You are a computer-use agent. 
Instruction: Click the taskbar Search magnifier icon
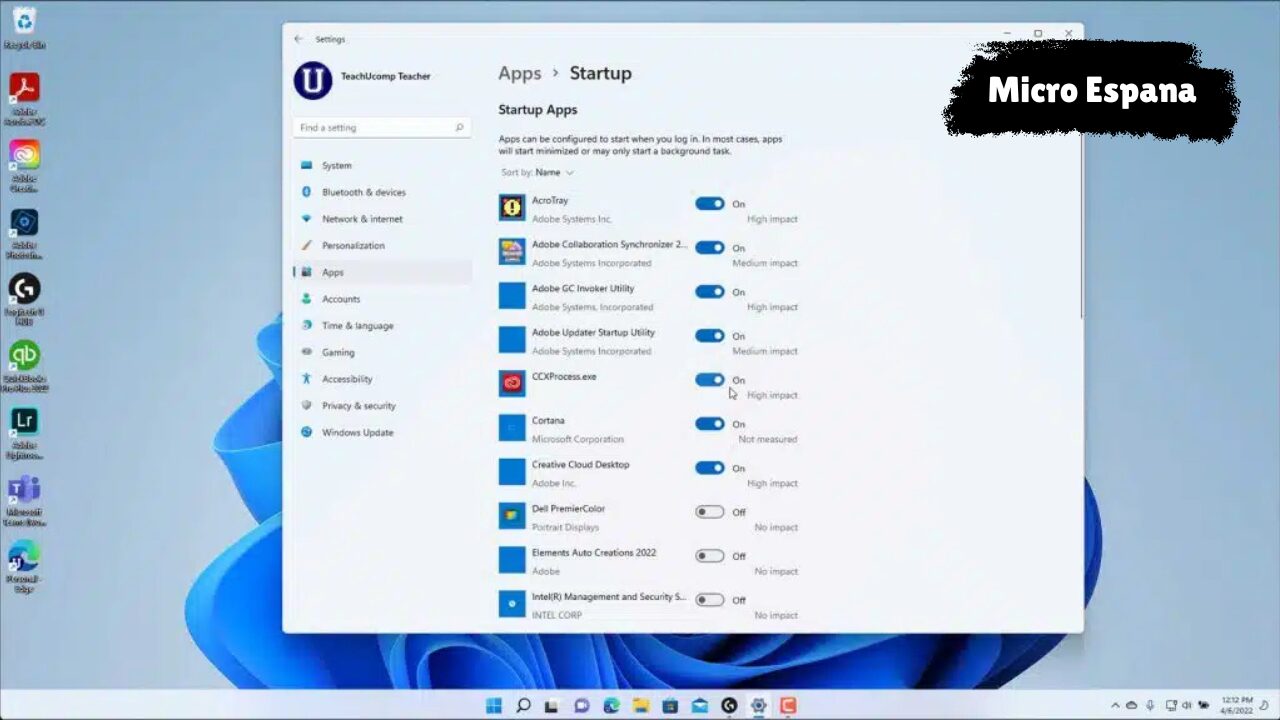(x=523, y=706)
